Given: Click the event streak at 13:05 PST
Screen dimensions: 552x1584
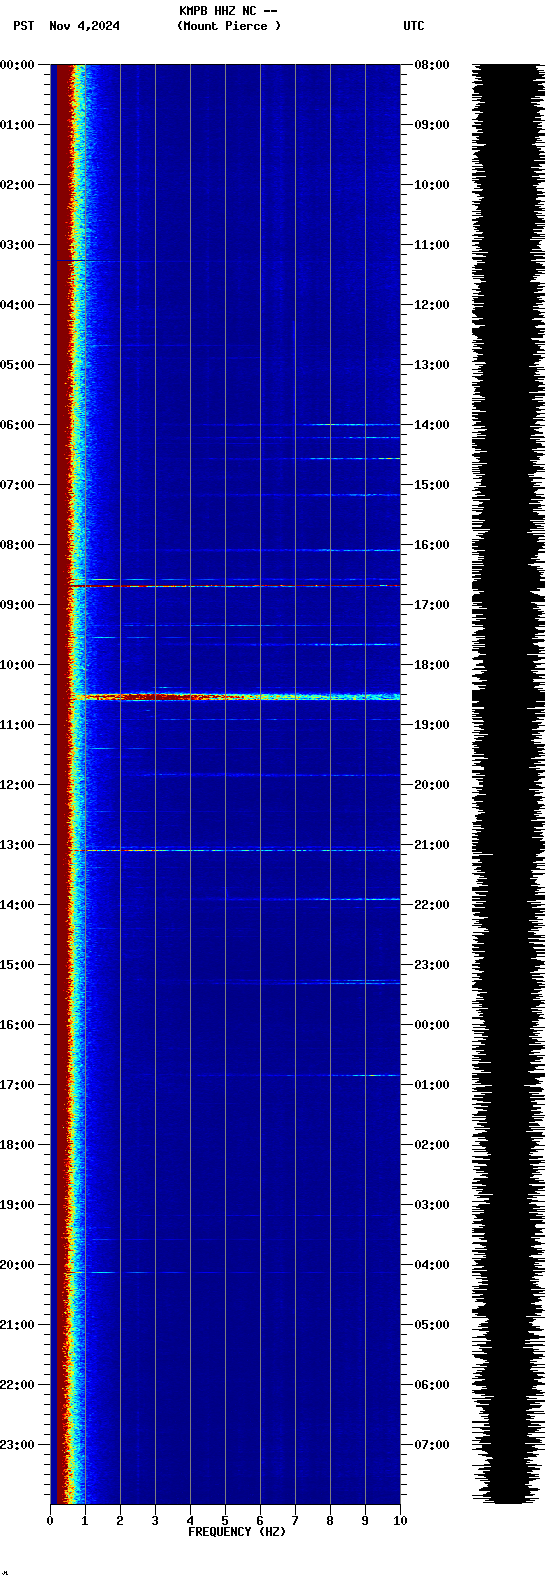Looking at the screenshot, I should [x=234, y=850].
